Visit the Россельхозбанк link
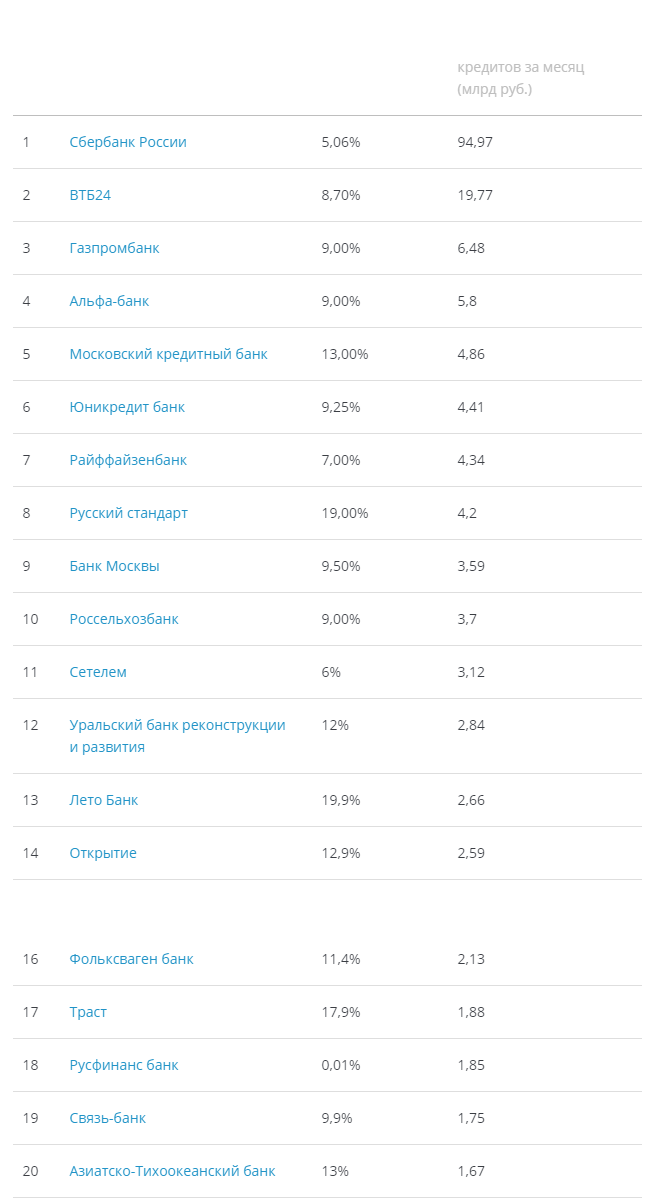 click(124, 619)
